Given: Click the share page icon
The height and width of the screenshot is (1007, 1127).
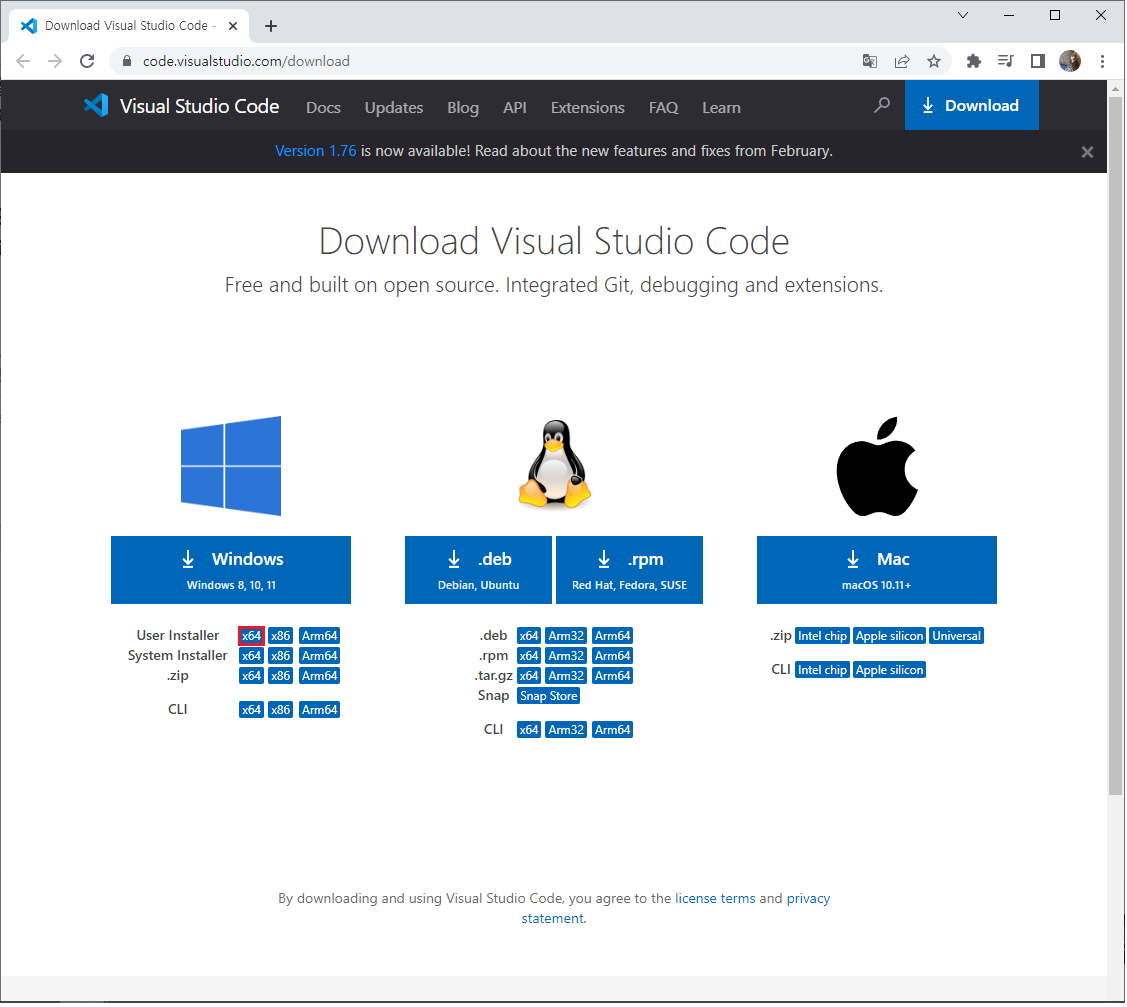Looking at the screenshot, I should [x=902, y=61].
